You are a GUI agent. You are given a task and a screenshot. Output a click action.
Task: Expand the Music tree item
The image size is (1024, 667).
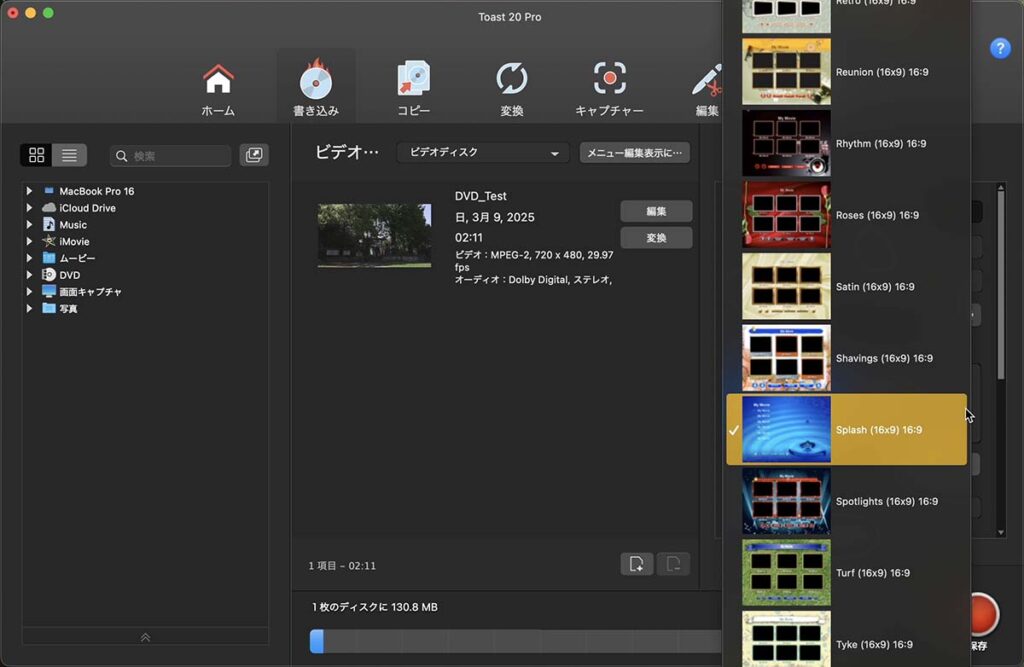pyautogui.click(x=29, y=225)
